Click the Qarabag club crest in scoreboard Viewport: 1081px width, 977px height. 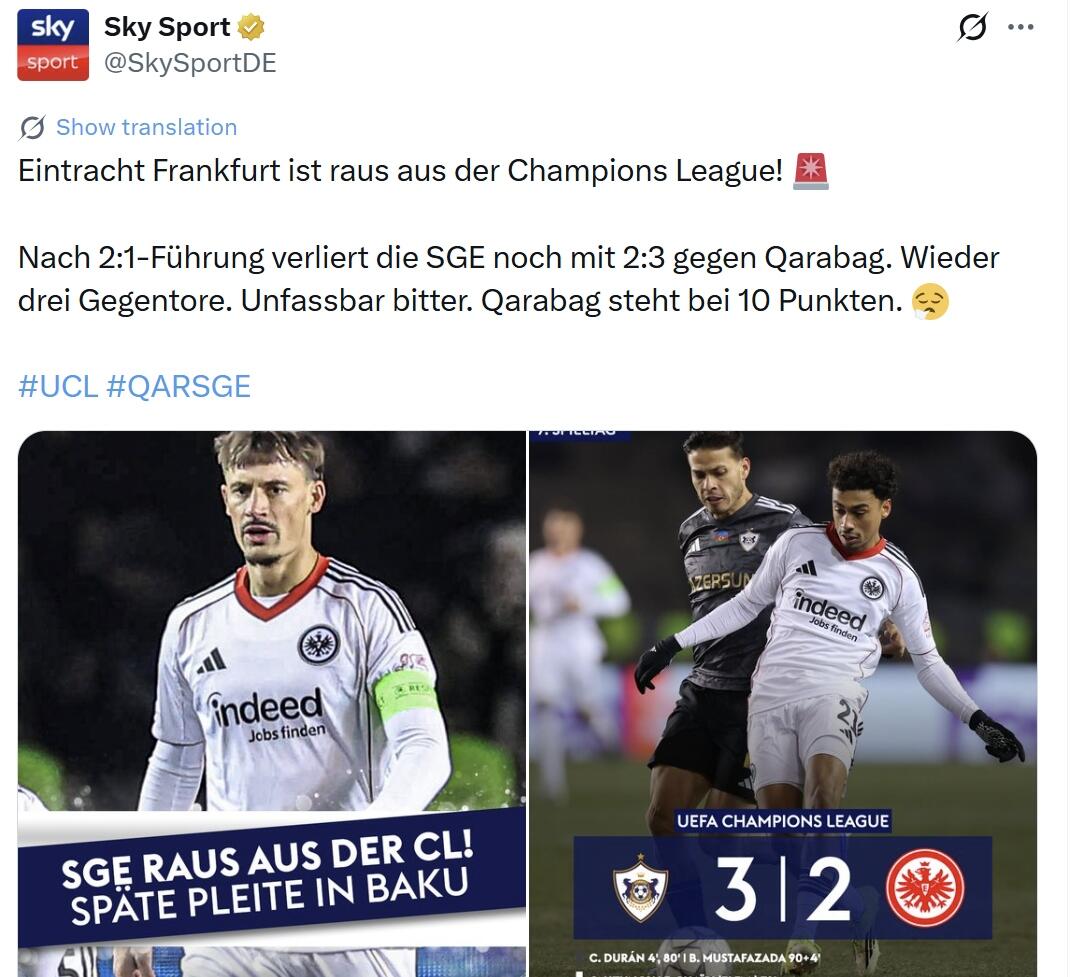[640, 888]
